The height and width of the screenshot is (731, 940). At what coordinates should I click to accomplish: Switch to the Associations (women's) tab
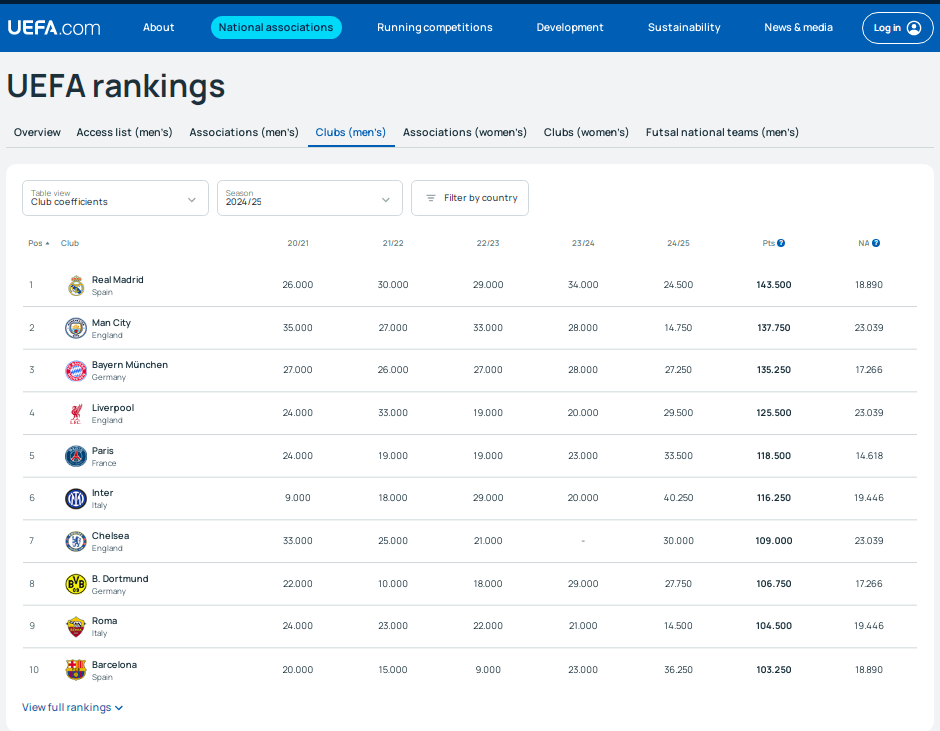(465, 133)
